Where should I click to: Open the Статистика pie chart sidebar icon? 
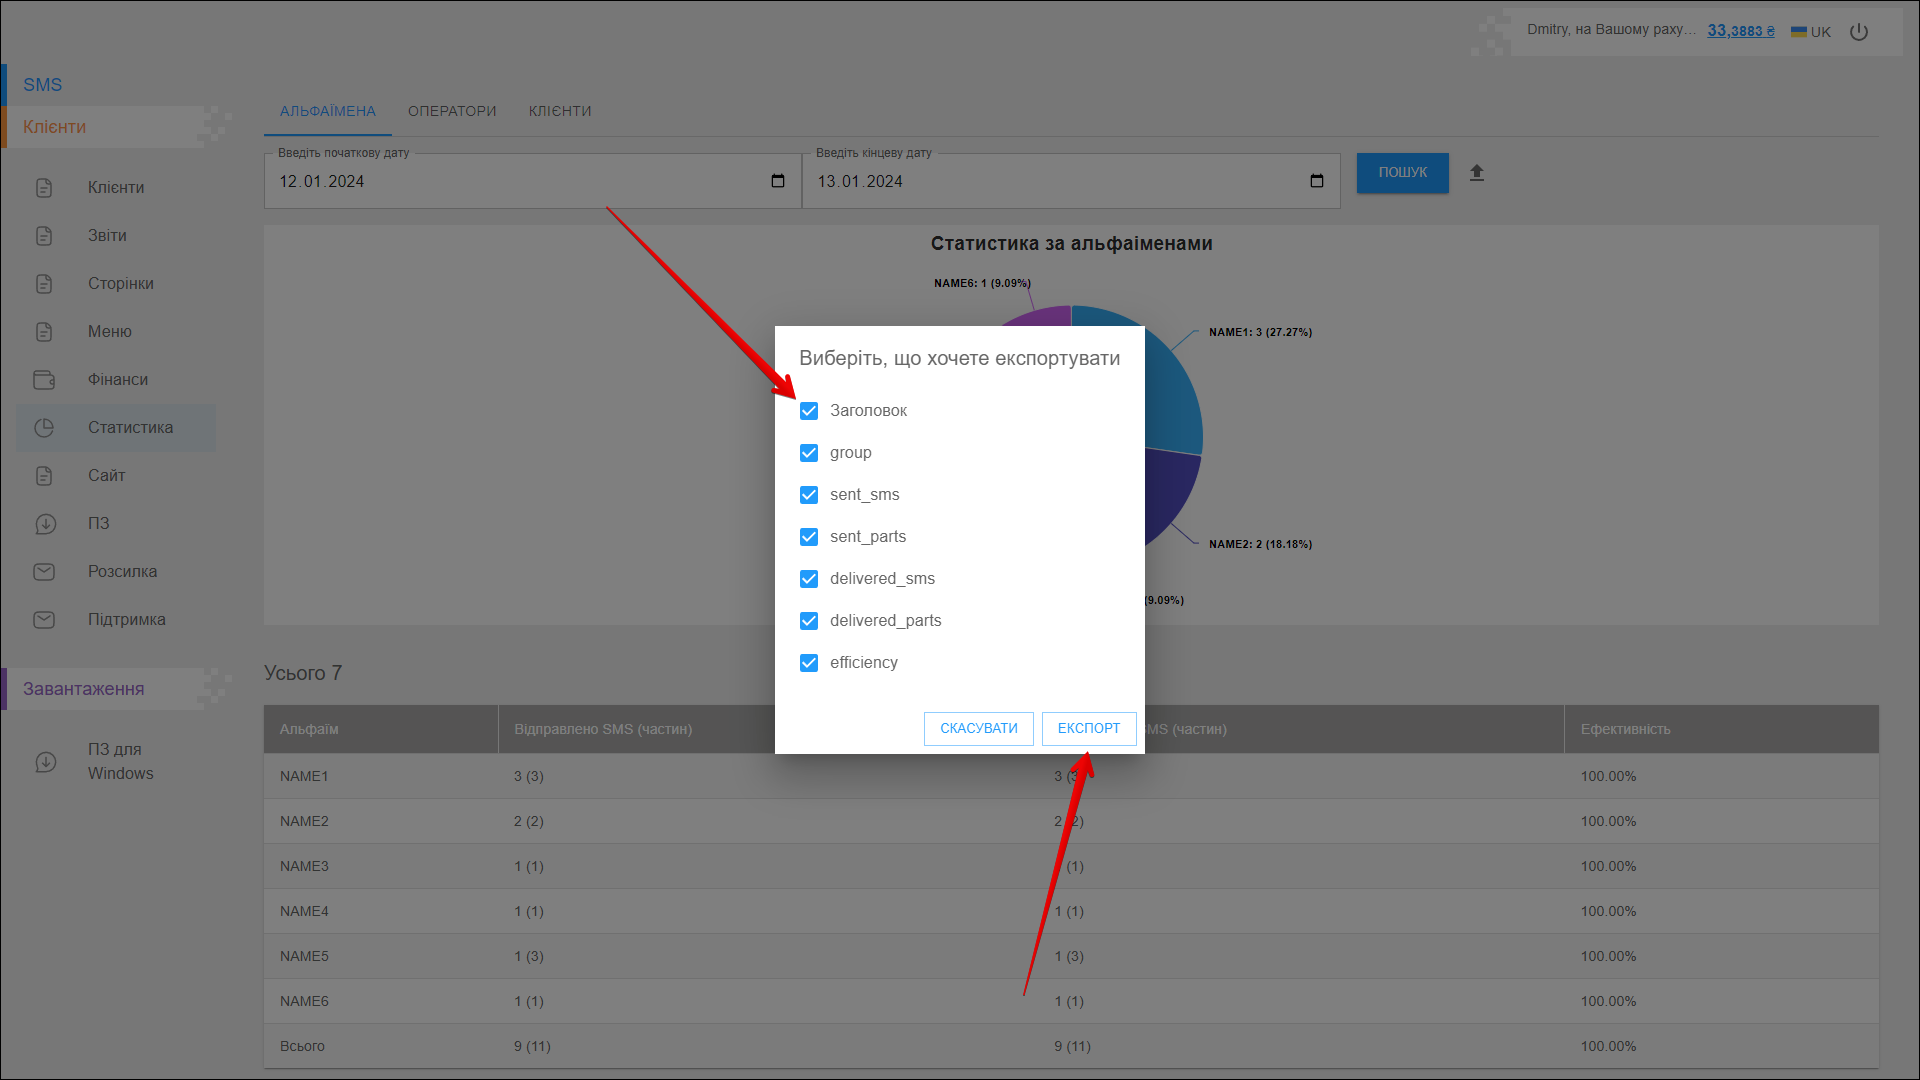pos(44,428)
